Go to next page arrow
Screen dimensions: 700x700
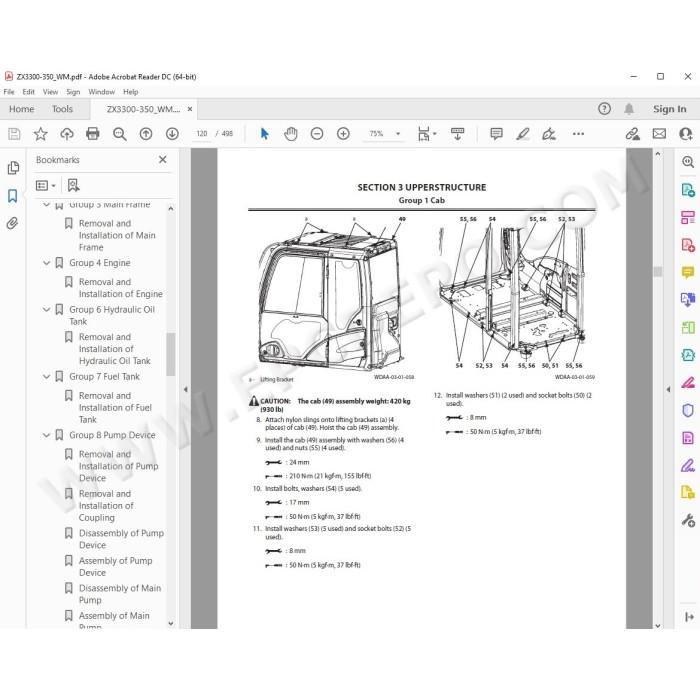pyautogui.click(x=172, y=133)
